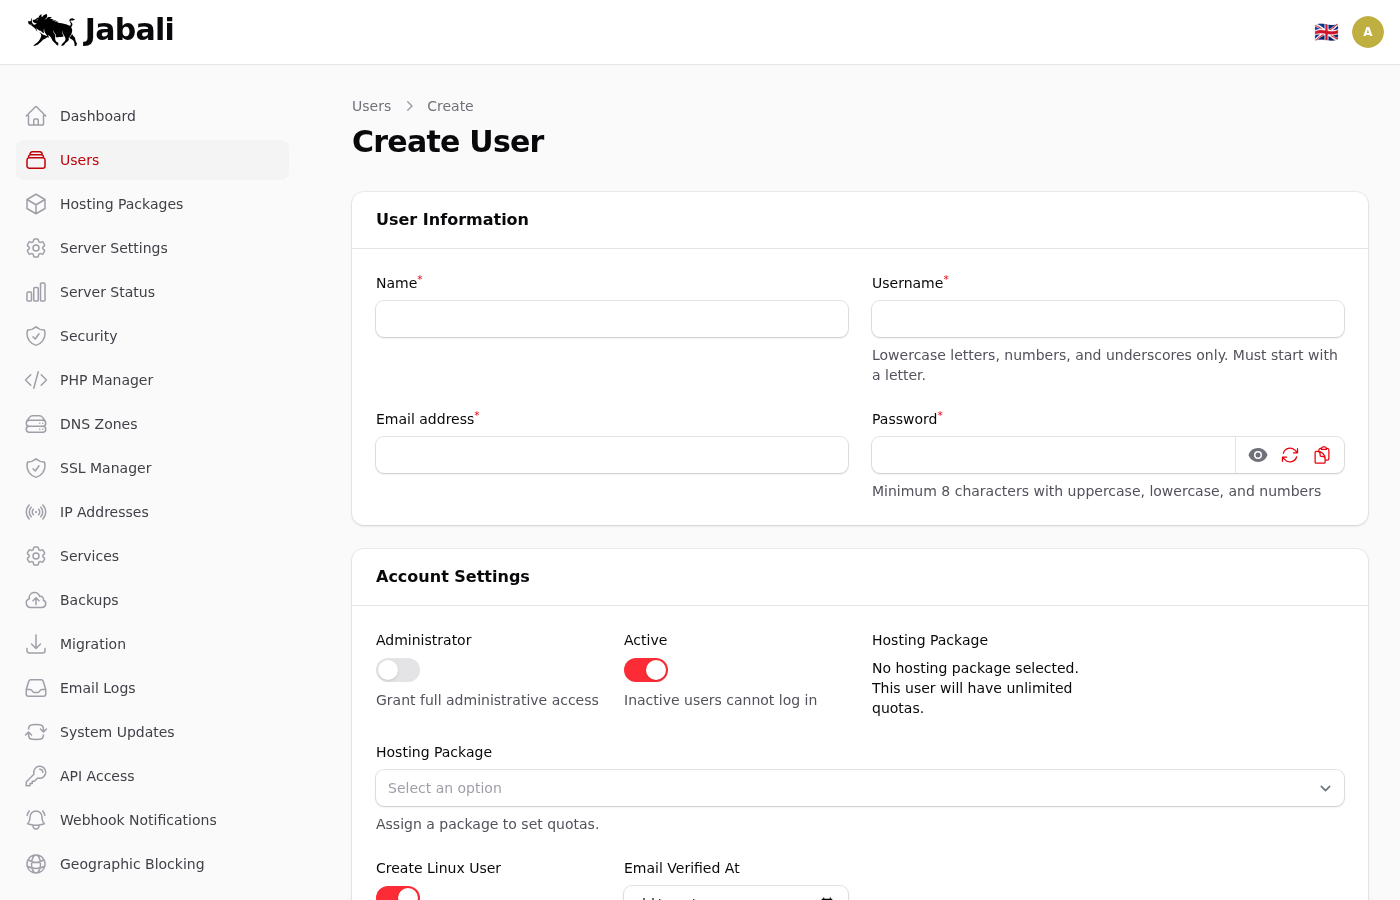
Task: Enable the Administrator toggle
Action: 398,670
